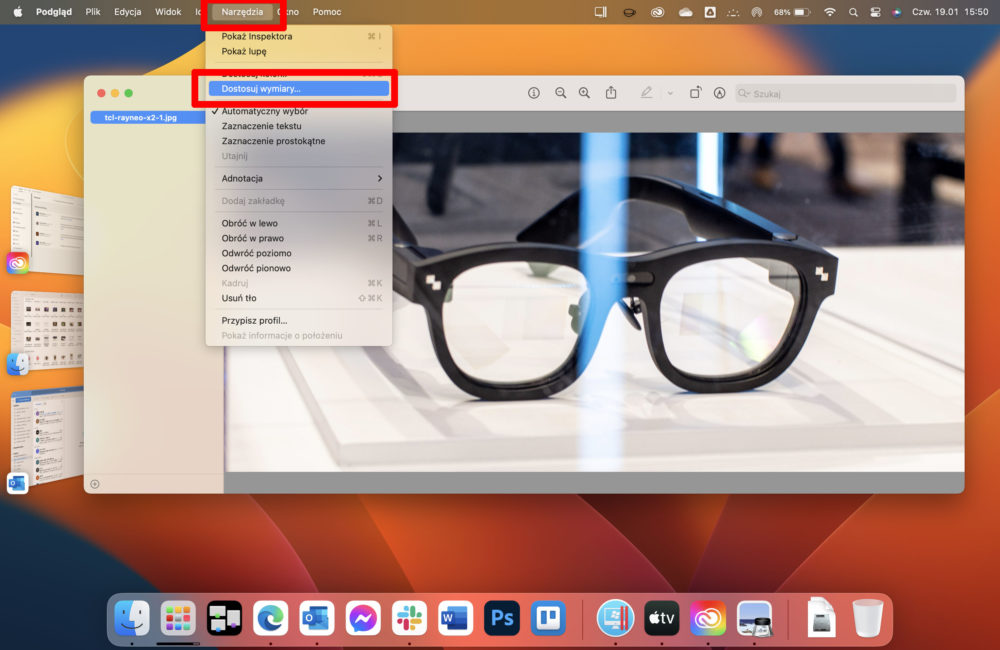
Task: Launch Outlook from the Dock
Action: pyautogui.click(x=317, y=617)
